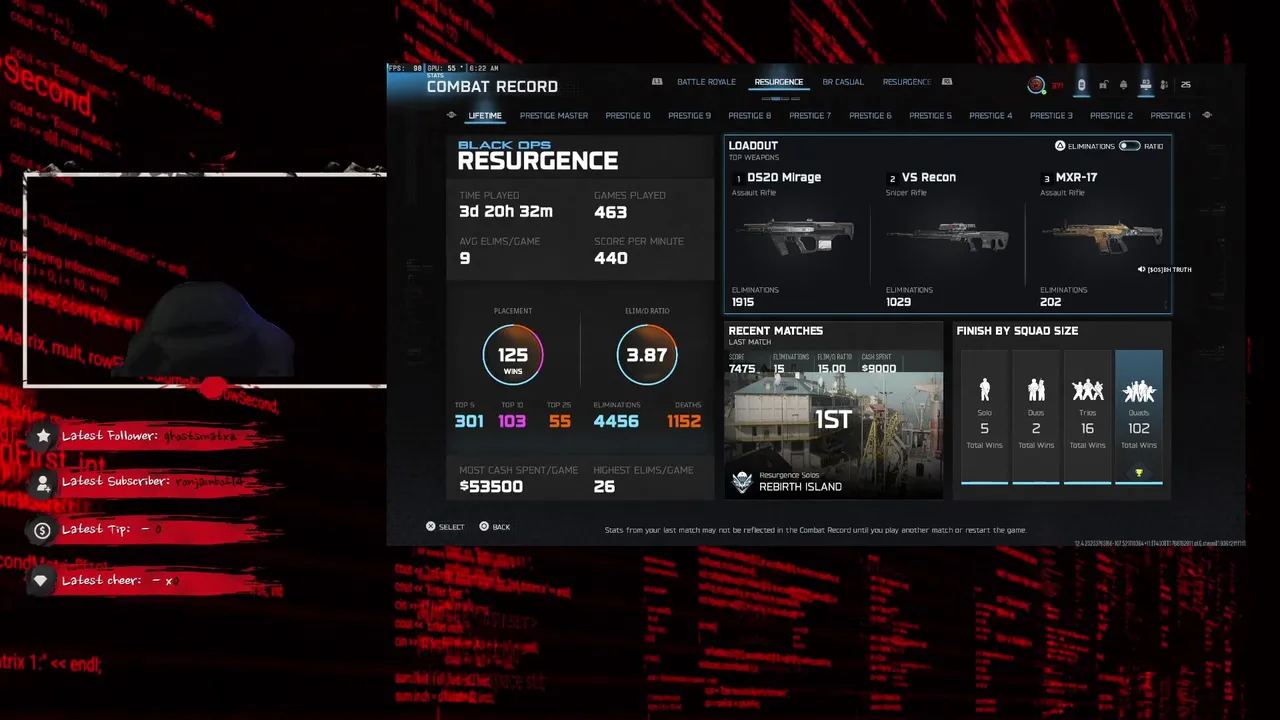Viewport: 1280px width, 720px height.
Task: Click the VS Recon sniper rifle image
Action: pos(947,239)
